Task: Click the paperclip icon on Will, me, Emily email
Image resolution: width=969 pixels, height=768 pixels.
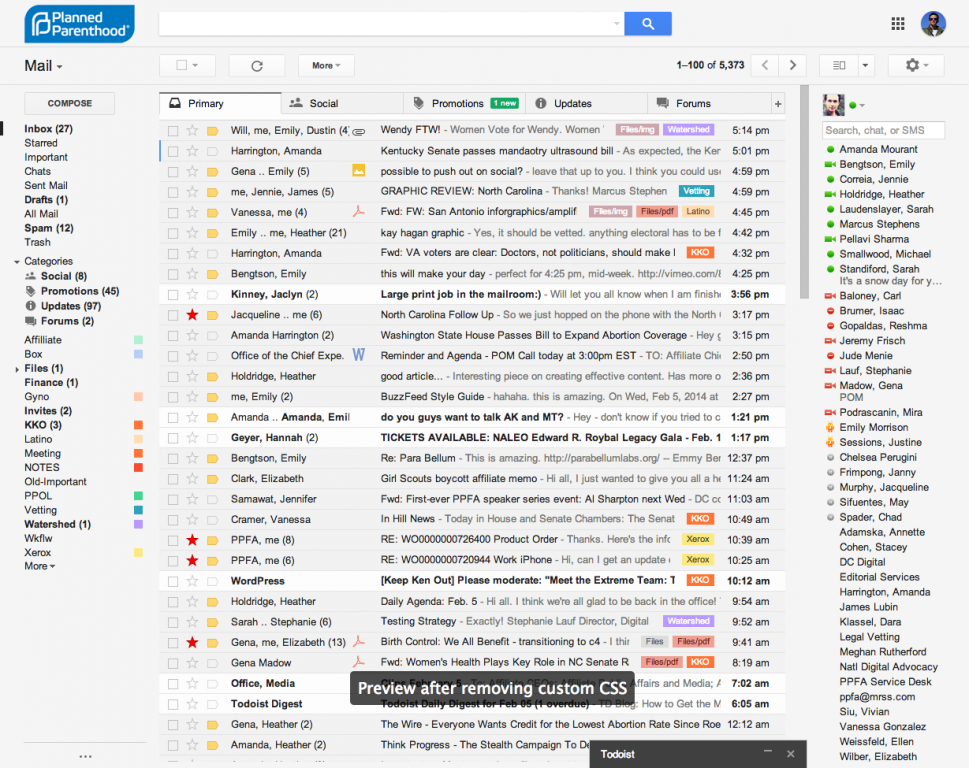Action: point(358,131)
